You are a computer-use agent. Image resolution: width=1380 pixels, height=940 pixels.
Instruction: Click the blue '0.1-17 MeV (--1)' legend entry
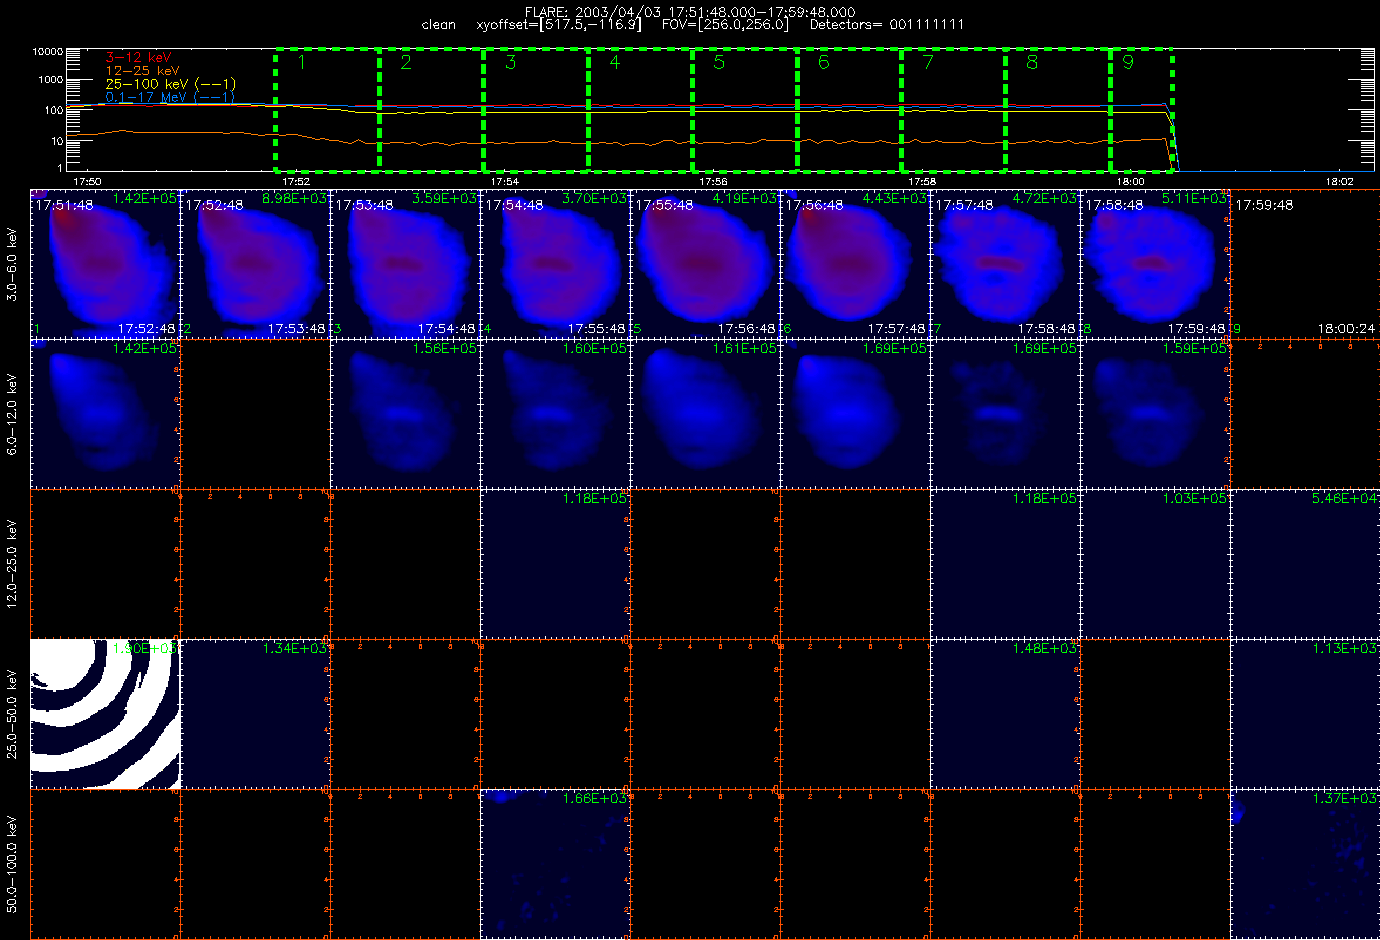click(x=170, y=97)
